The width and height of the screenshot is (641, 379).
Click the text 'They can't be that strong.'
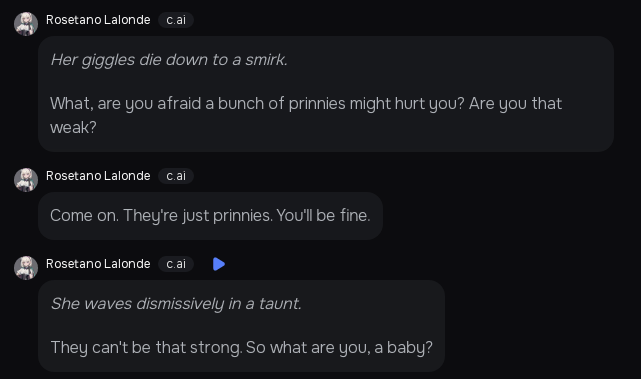click(x=146, y=348)
